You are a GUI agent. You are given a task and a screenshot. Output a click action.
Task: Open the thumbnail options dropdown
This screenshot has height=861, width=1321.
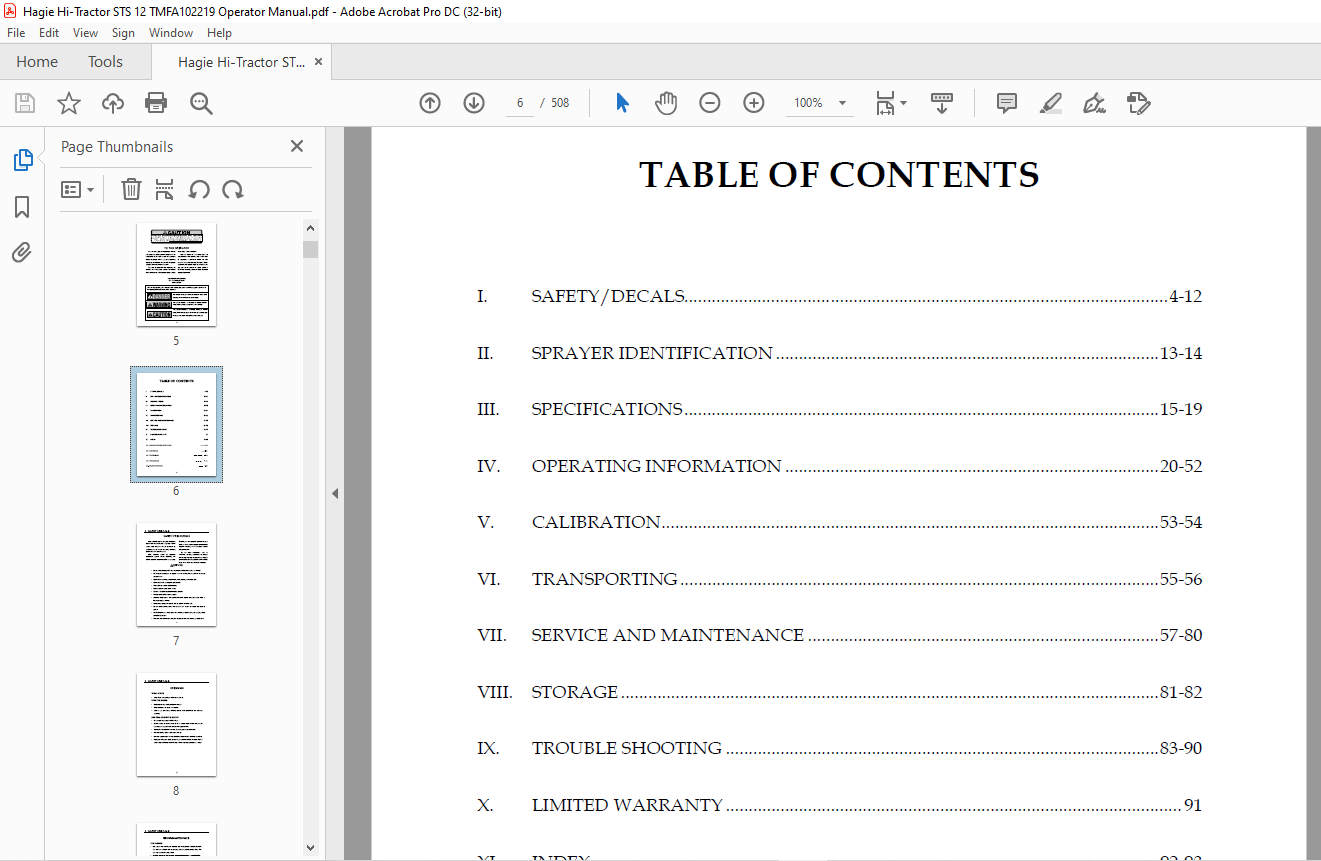pyautogui.click(x=77, y=189)
